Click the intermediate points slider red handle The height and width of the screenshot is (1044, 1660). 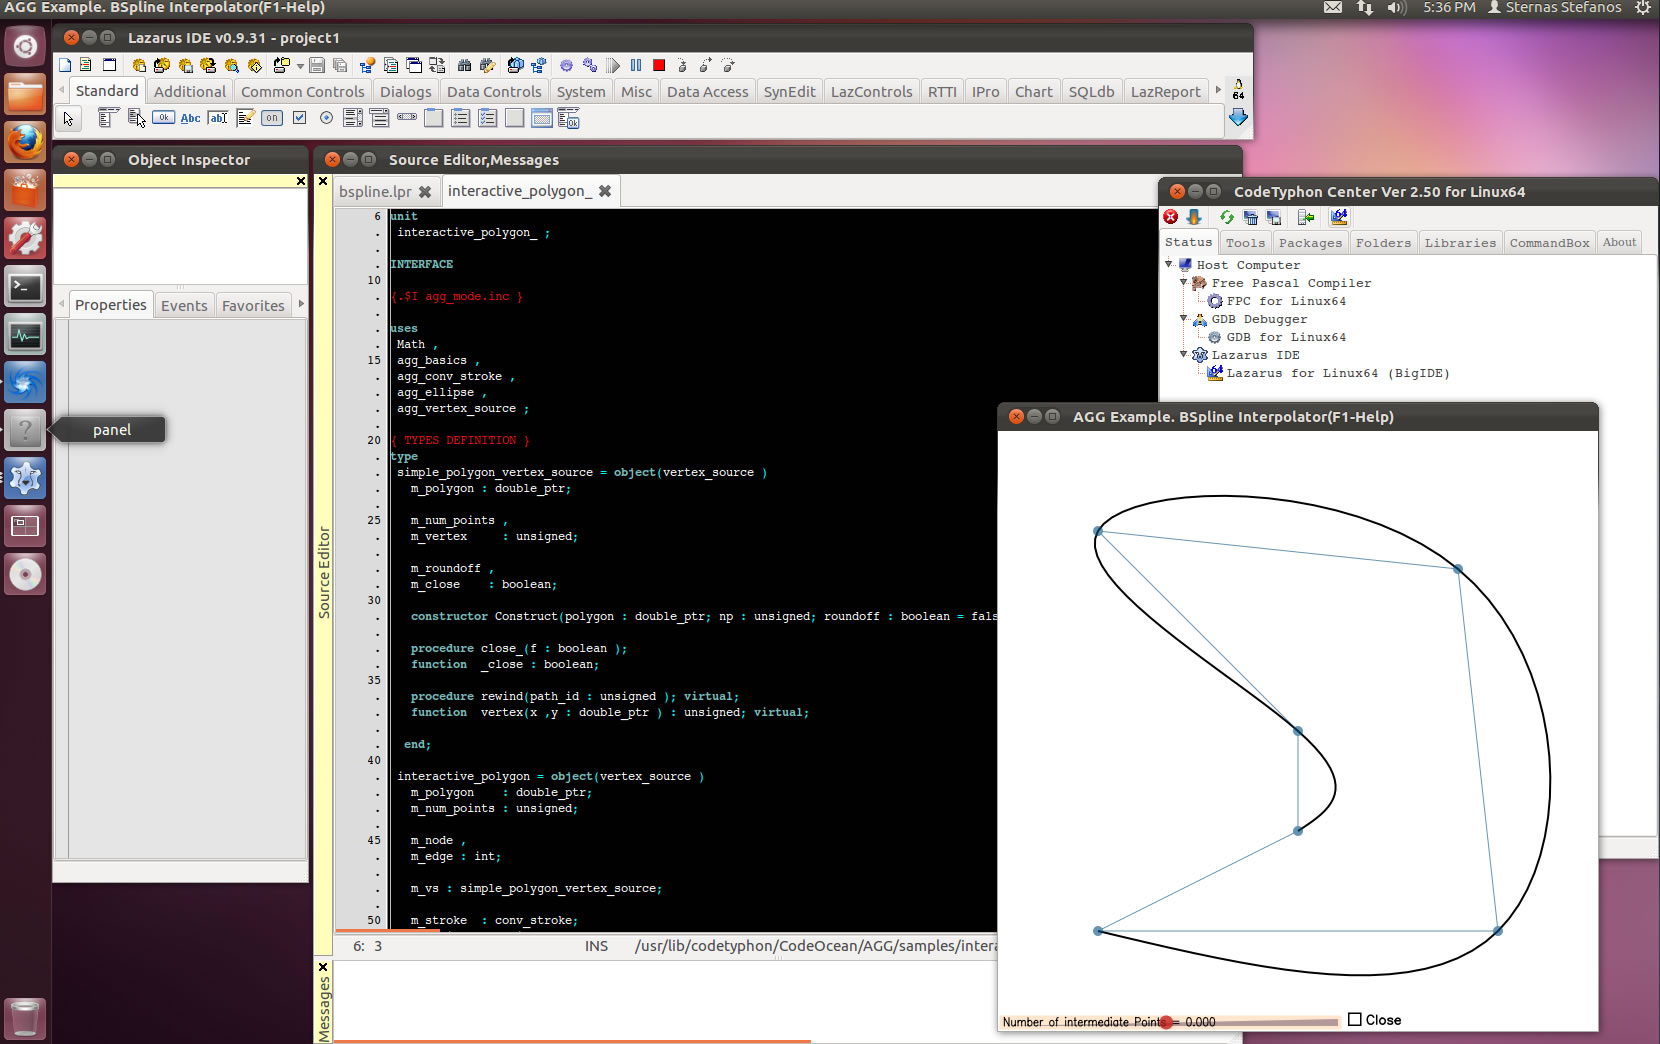tap(1166, 1021)
